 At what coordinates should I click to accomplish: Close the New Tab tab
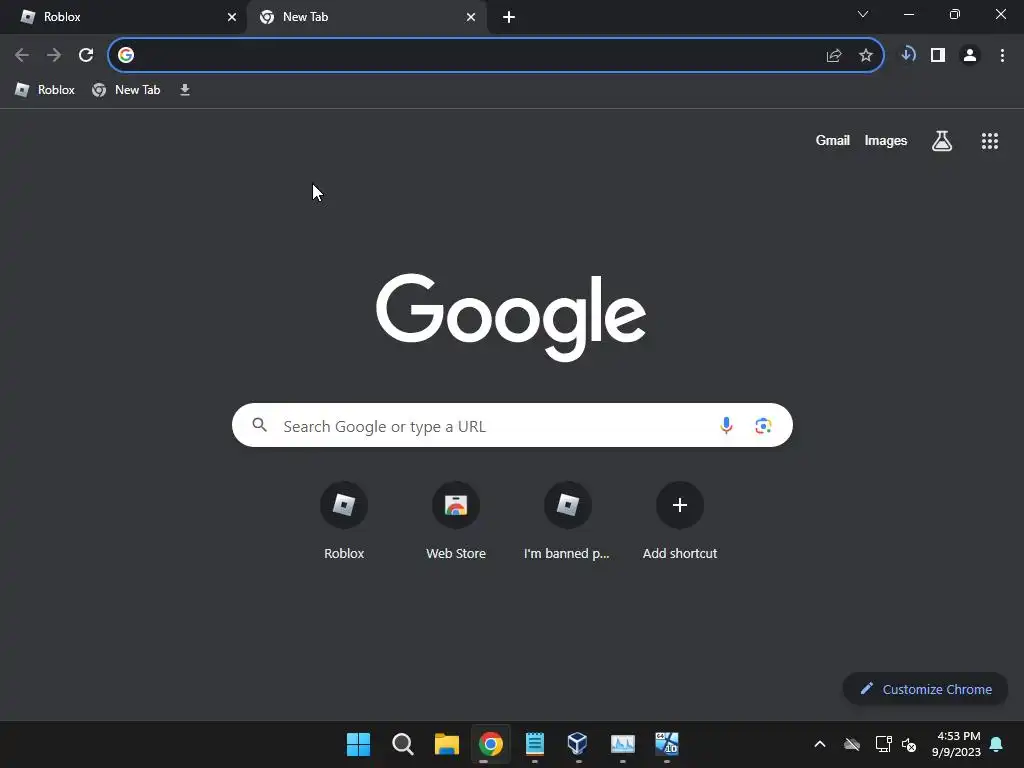pos(471,17)
